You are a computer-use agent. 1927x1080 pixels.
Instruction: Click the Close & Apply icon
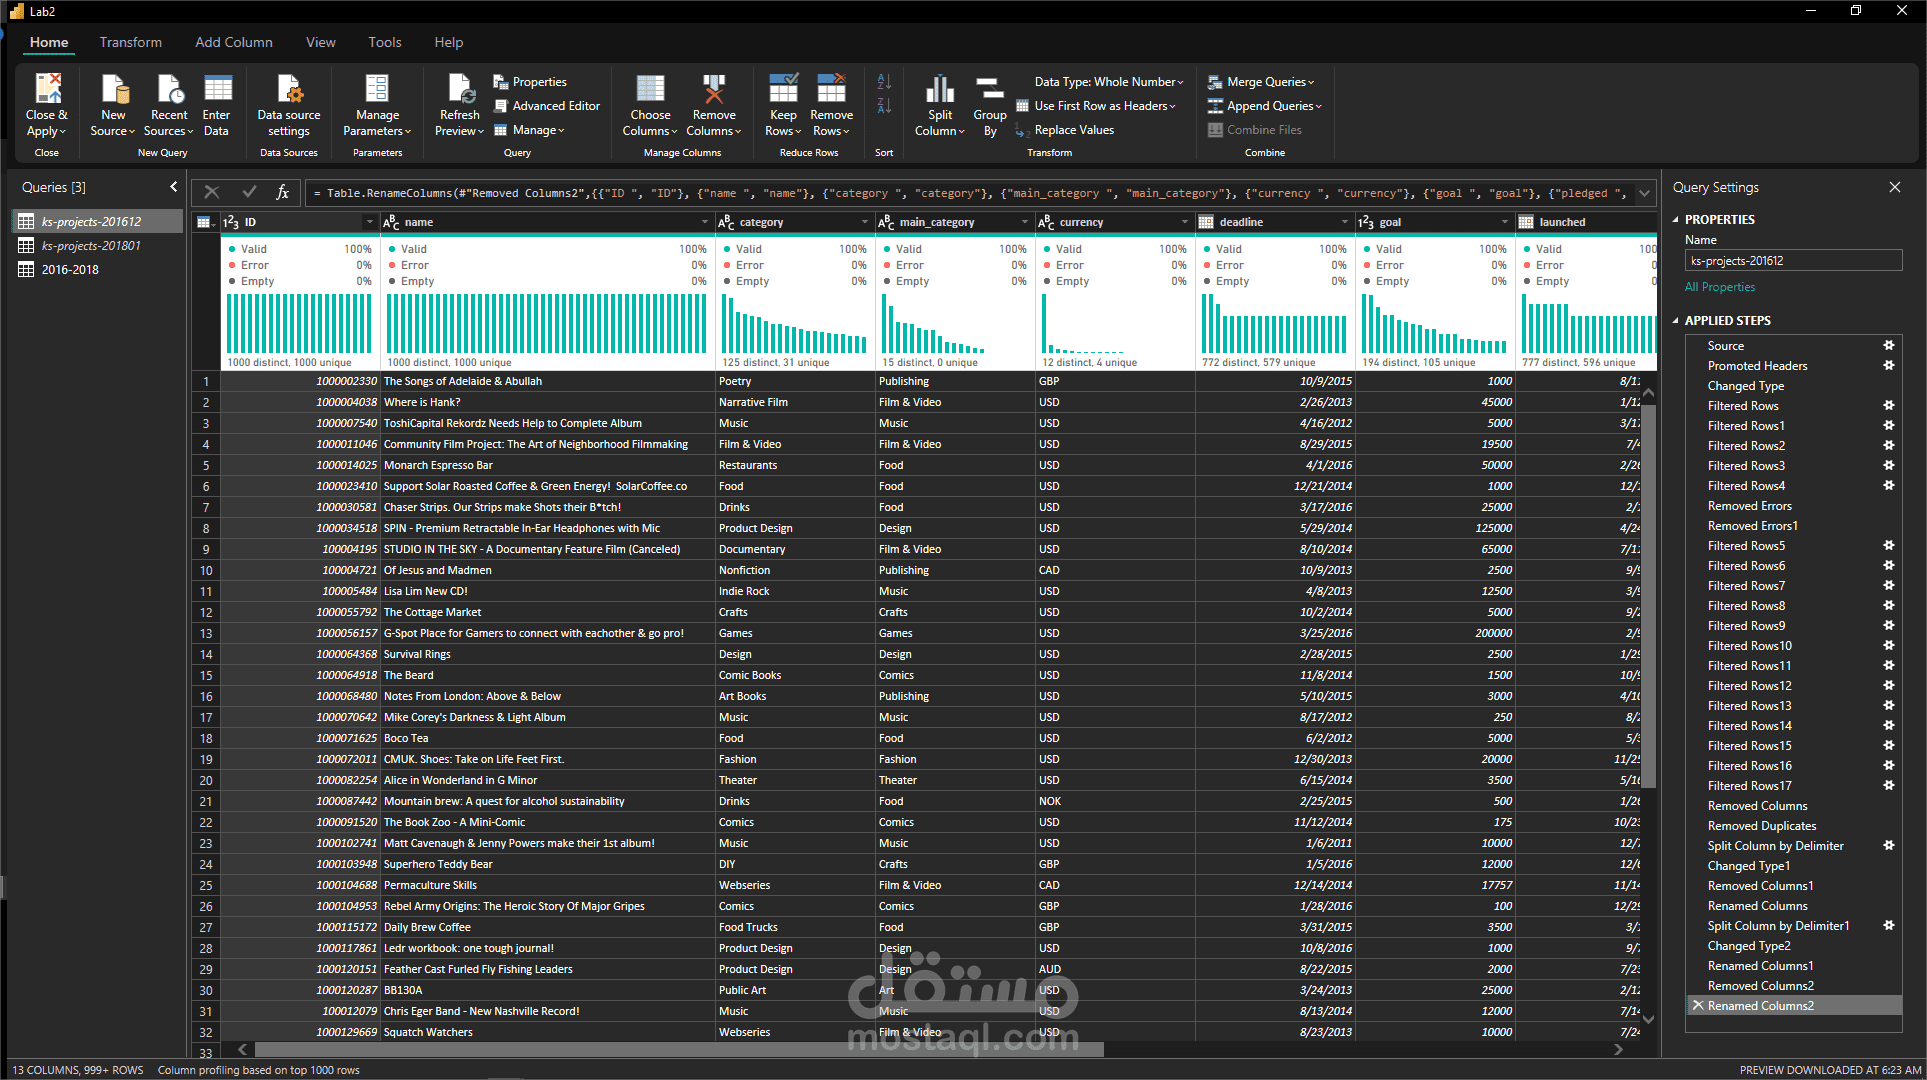47,90
